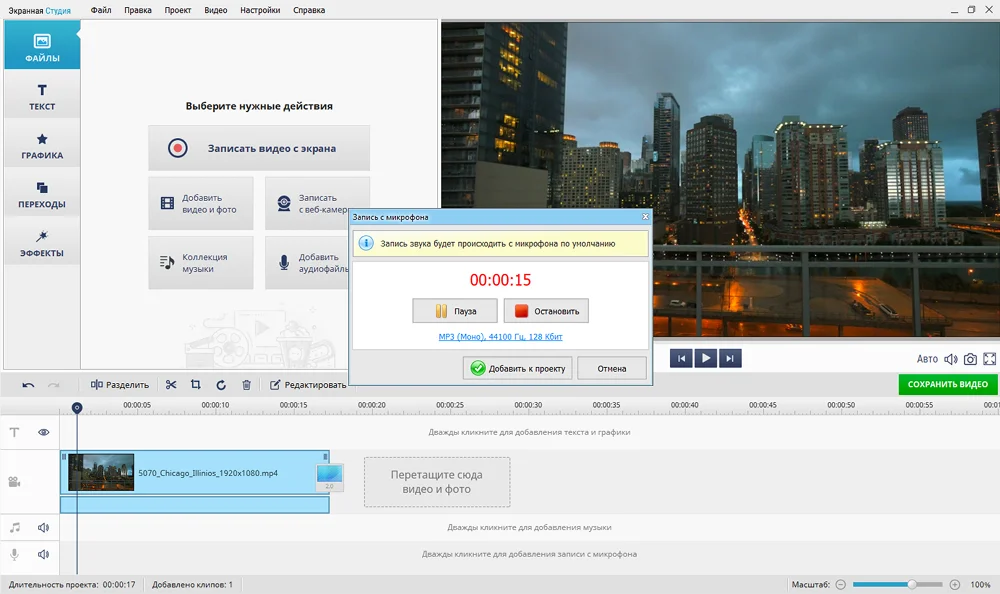Open the Авто preview quality dropdown
The height and width of the screenshot is (594, 1000).
click(x=927, y=359)
